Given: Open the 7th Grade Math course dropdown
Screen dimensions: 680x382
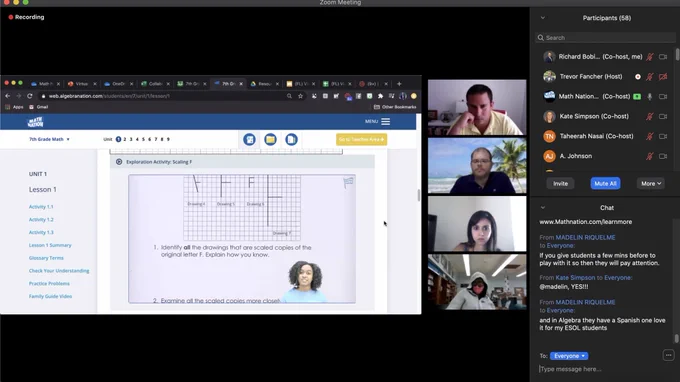Looking at the screenshot, I should point(49,139).
